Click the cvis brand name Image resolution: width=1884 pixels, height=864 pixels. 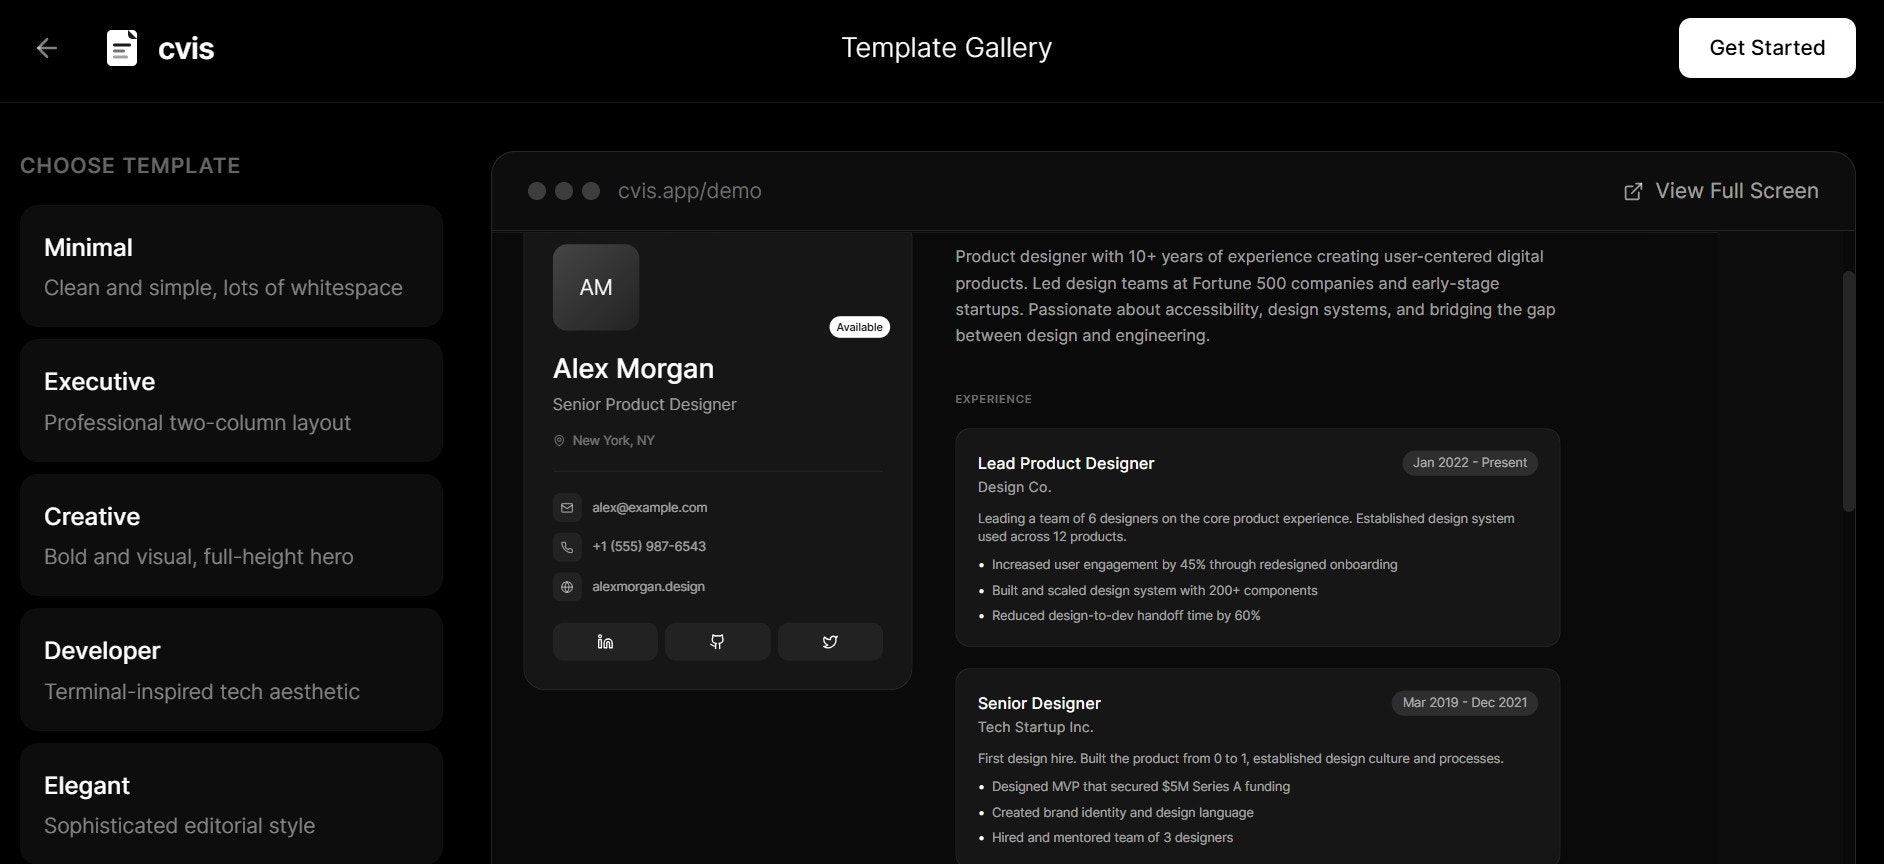186,48
